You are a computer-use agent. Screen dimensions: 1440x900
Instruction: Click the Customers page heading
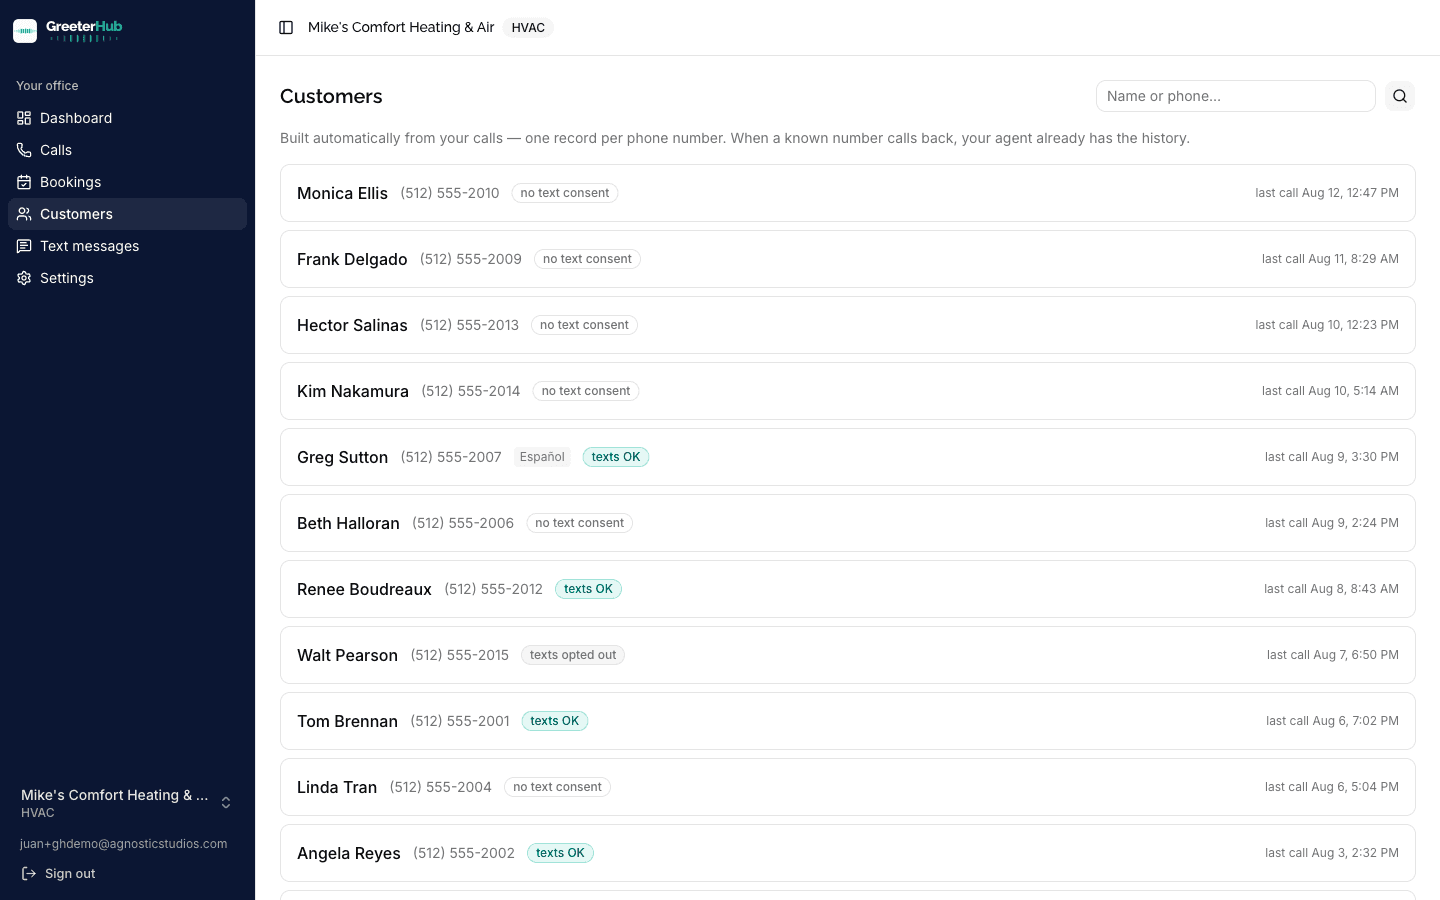[331, 96]
